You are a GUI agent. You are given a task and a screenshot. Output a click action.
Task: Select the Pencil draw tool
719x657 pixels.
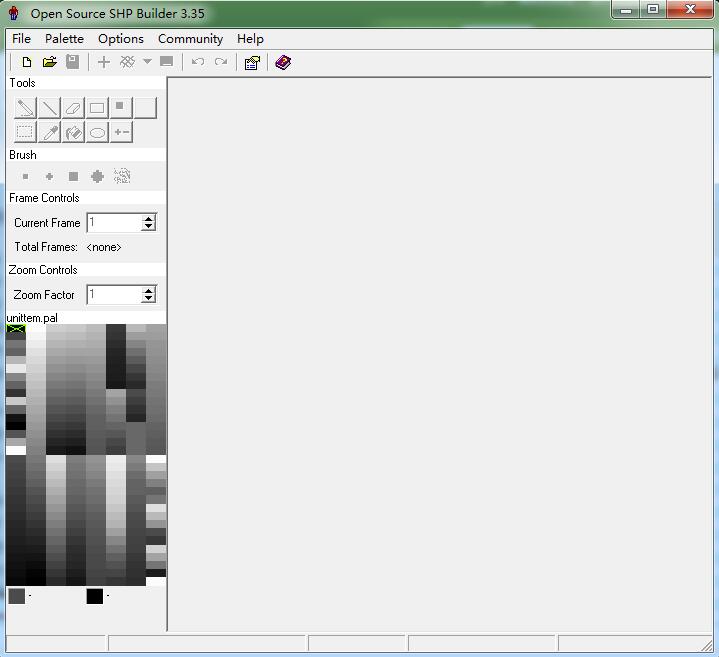point(26,108)
